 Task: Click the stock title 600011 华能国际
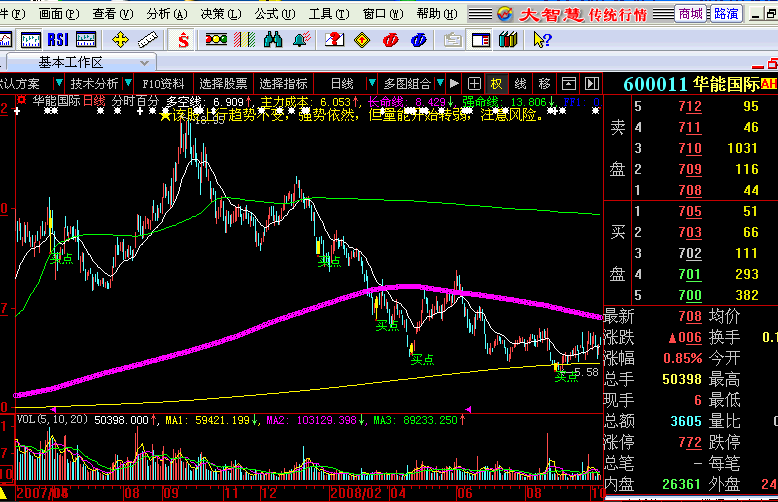[691, 84]
